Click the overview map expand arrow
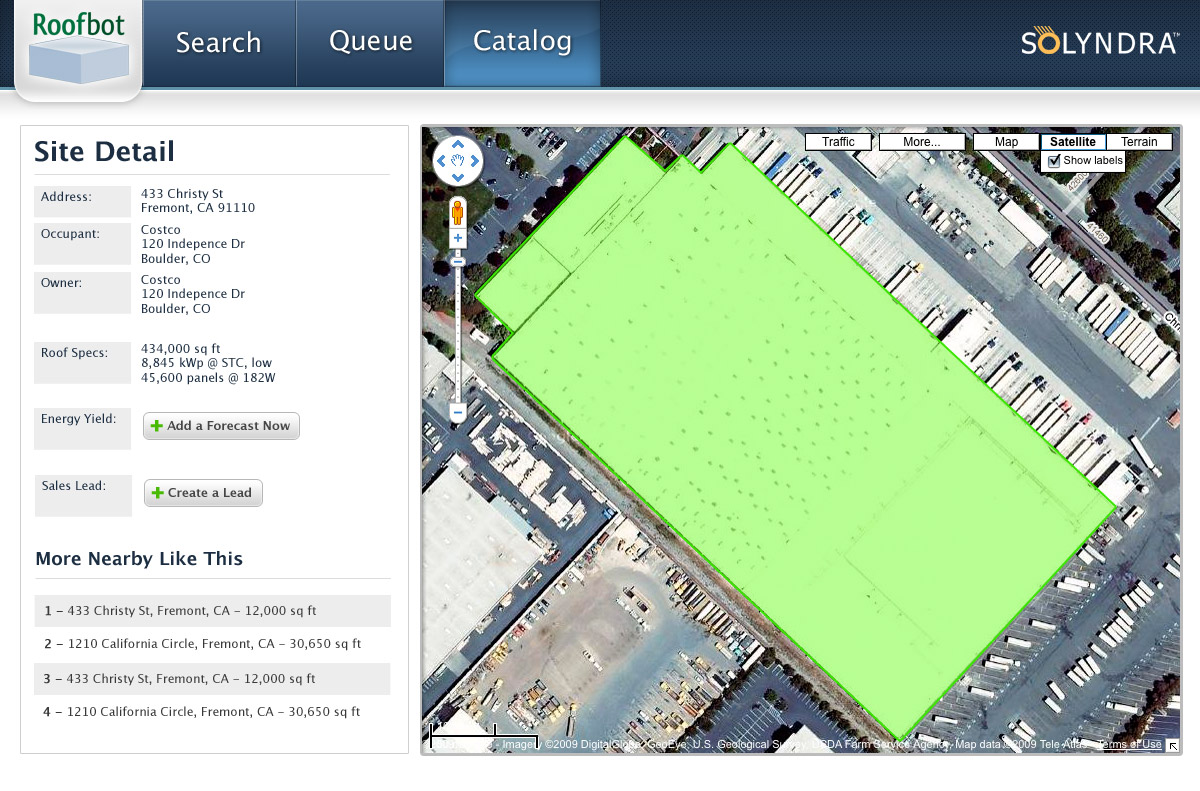This screenshot has width=1200, height=791. (1173, 745)
